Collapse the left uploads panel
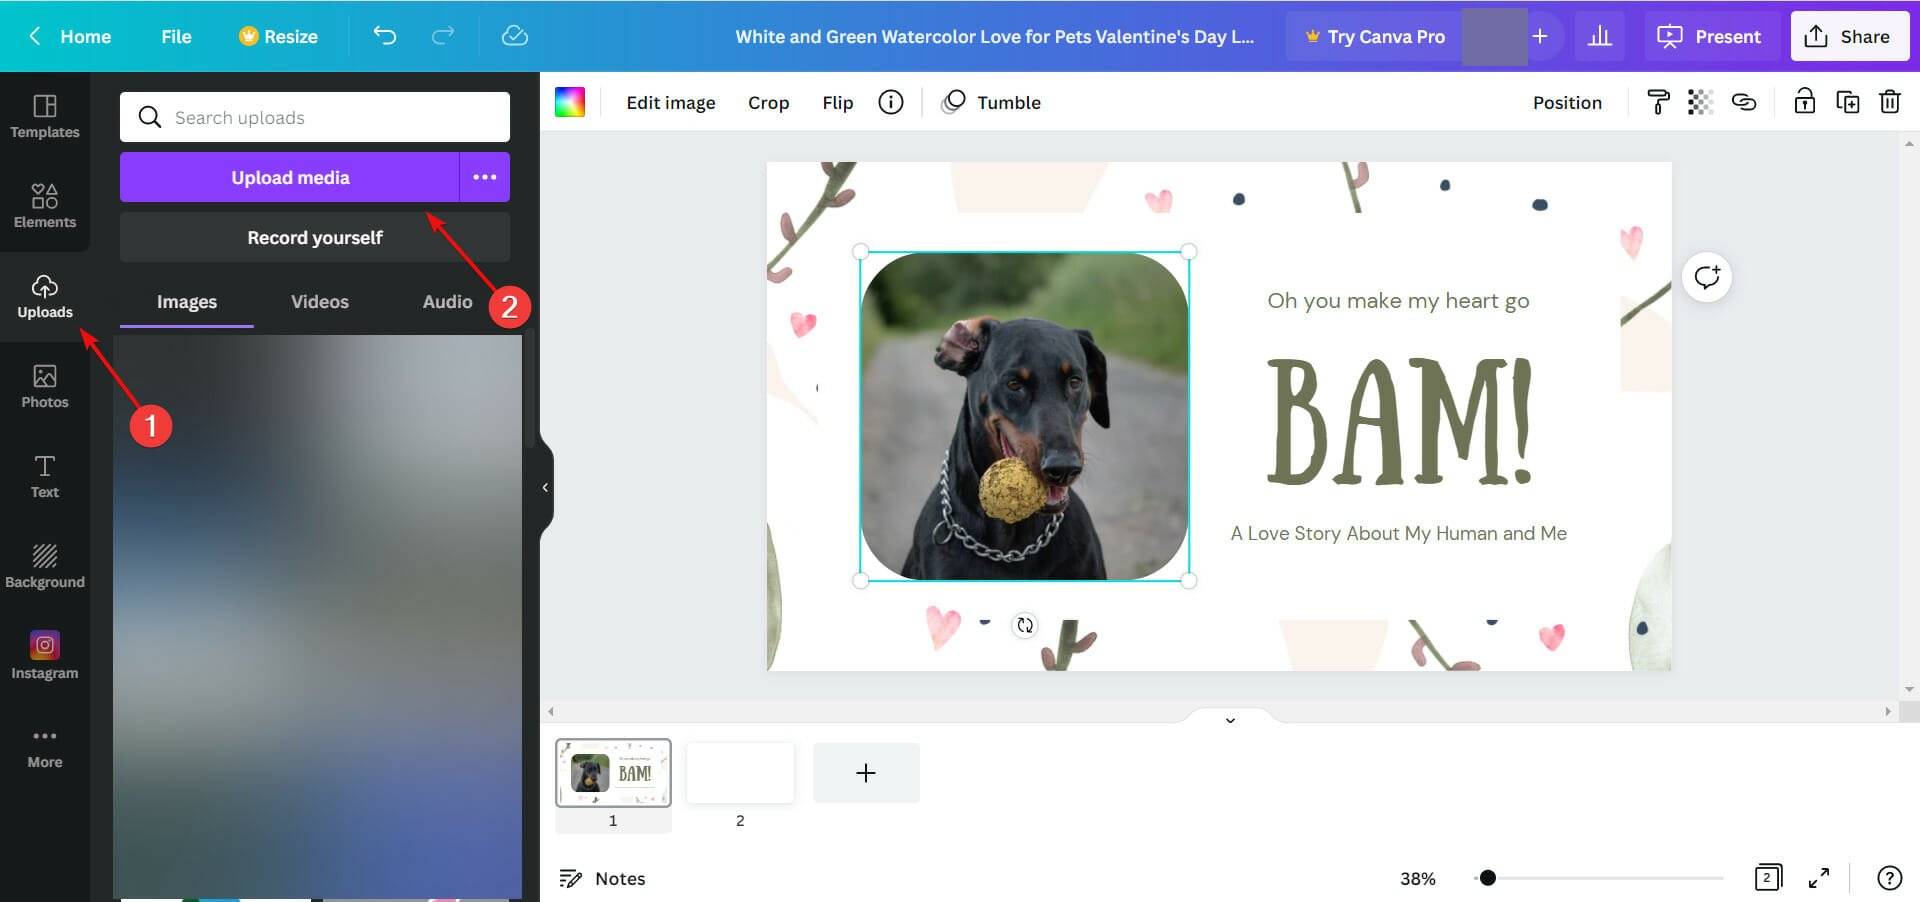 point(545,487)
